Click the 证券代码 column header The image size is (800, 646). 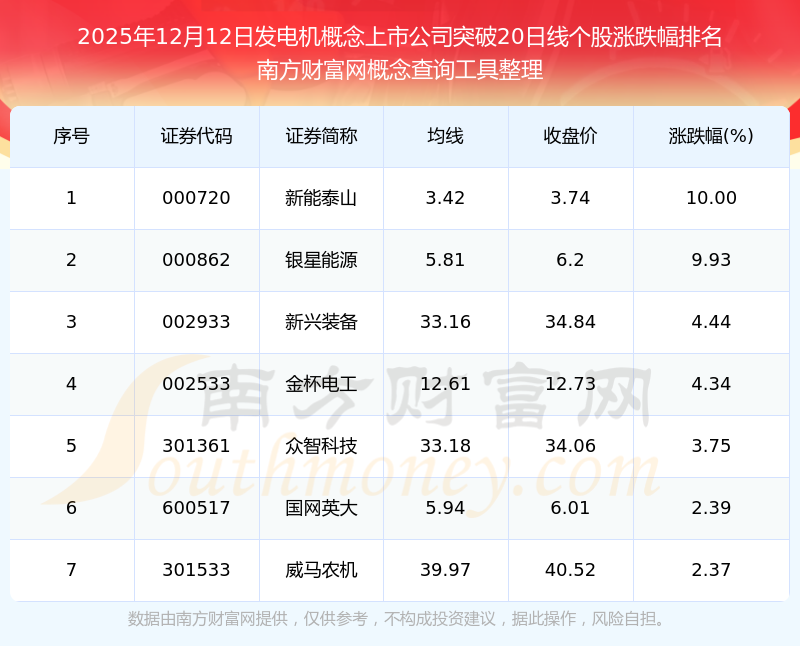(196, 136)
